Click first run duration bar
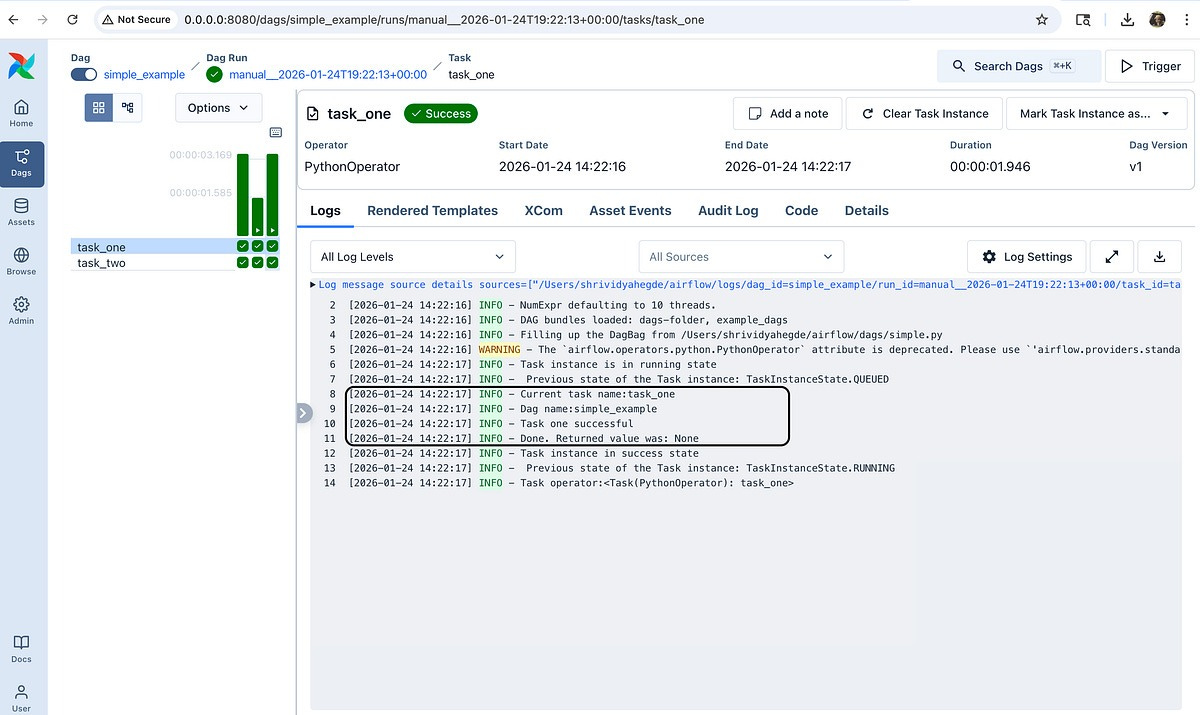Image resolution: width=1200 pixels, height=715 pixels. point(243,194)
